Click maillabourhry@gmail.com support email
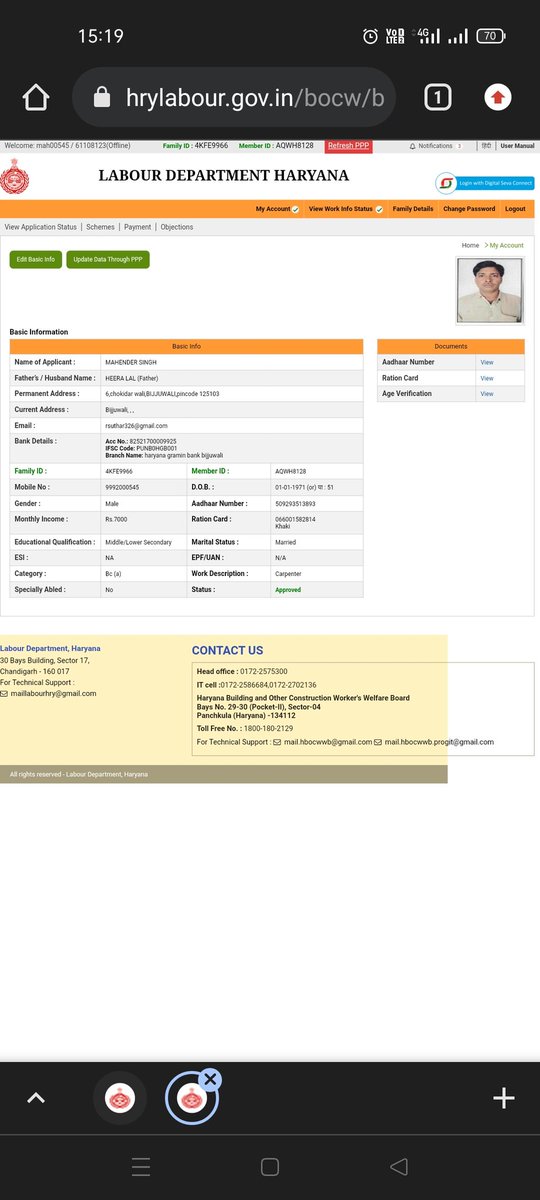Viewport: 540px width, 1200px height. (54, 693)
